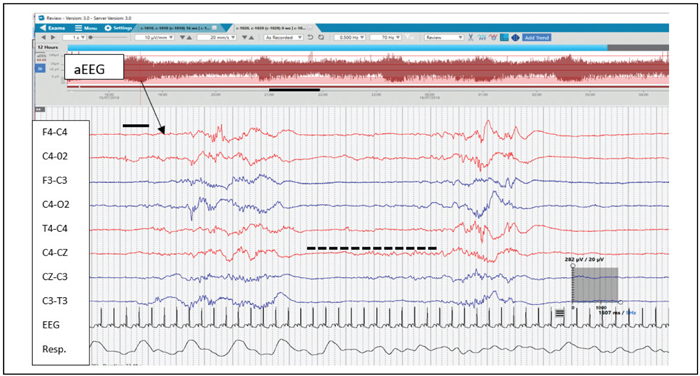Screen dimensions: 700x376
Task: Click the playback speed slider handle
Action: pos(91,38)
